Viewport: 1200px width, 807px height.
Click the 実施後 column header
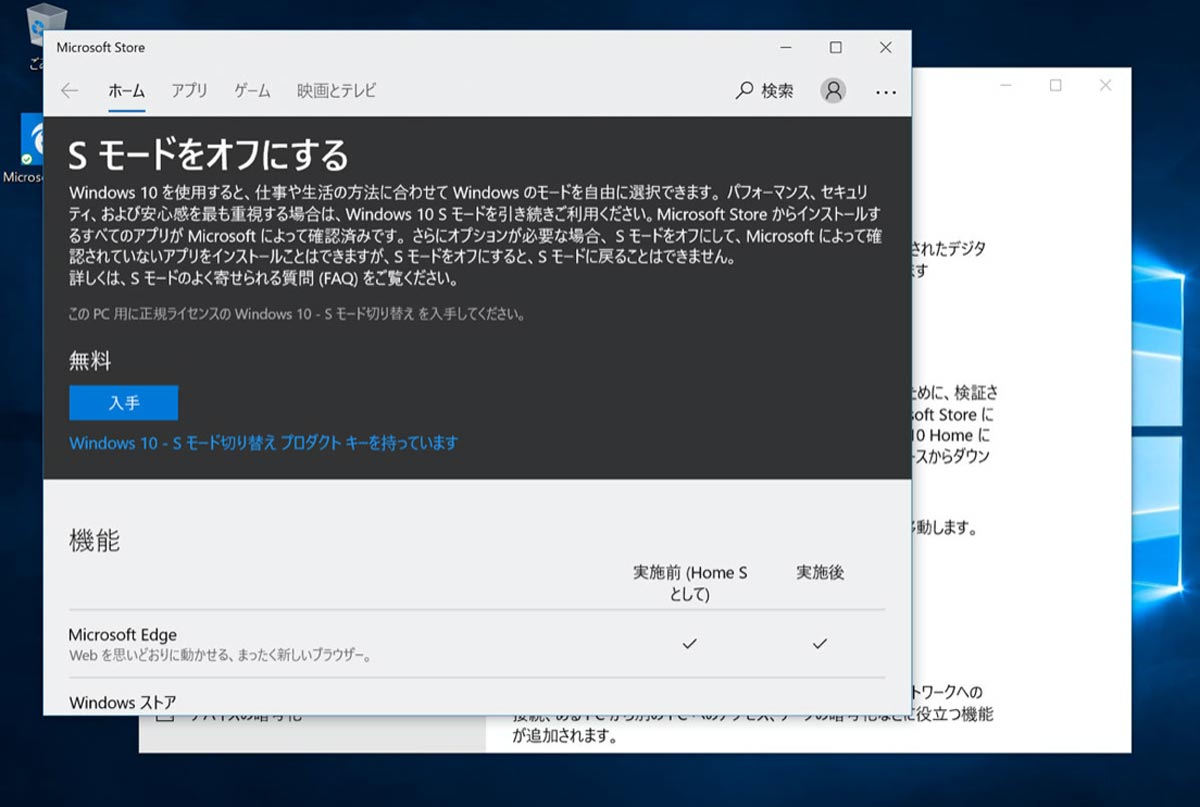click(x=820, y=573)
